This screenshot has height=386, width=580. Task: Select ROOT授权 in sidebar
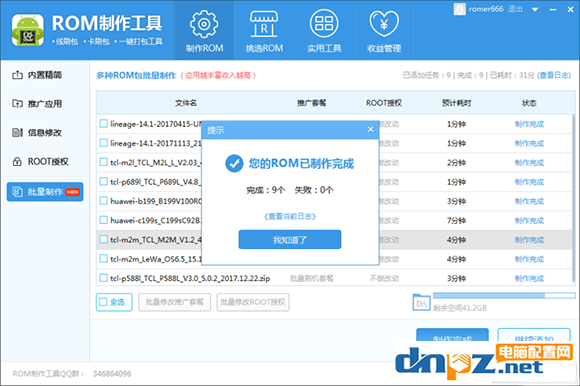45,162
